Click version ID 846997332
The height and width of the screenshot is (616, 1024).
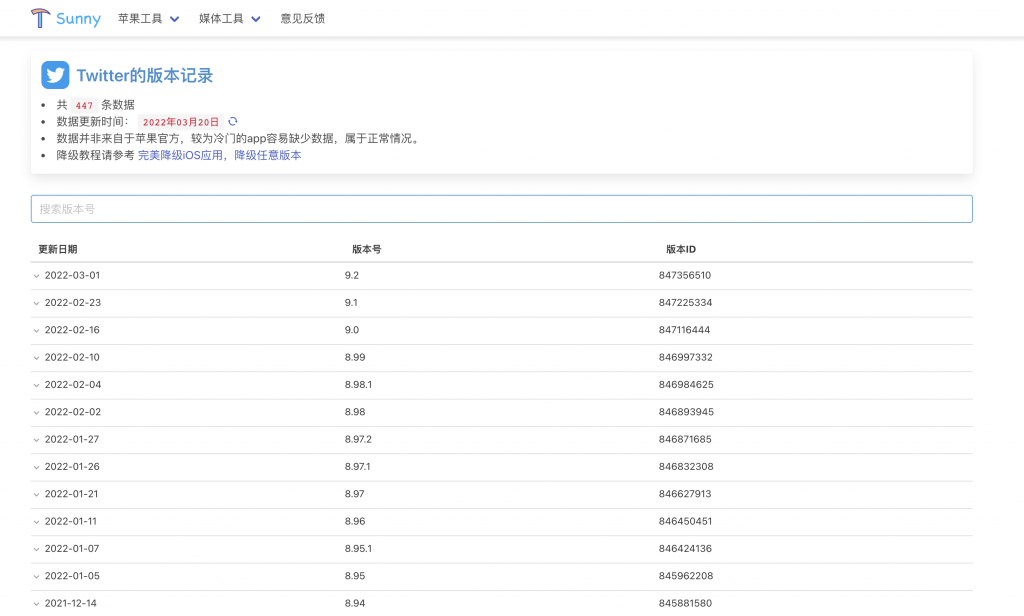point(686,358)
